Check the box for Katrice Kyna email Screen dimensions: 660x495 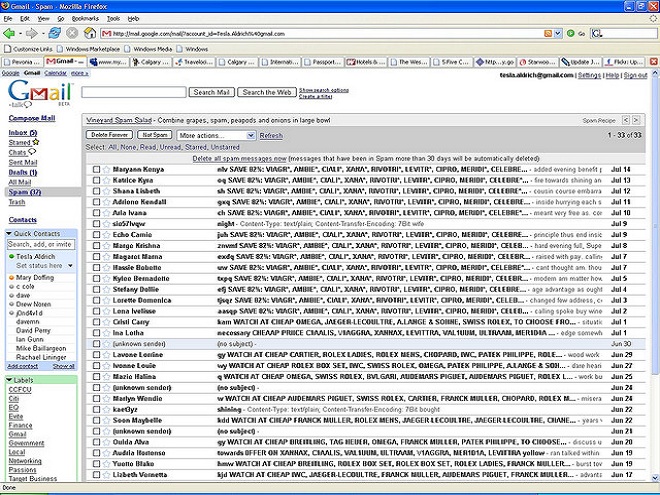(x=96, y=180)
